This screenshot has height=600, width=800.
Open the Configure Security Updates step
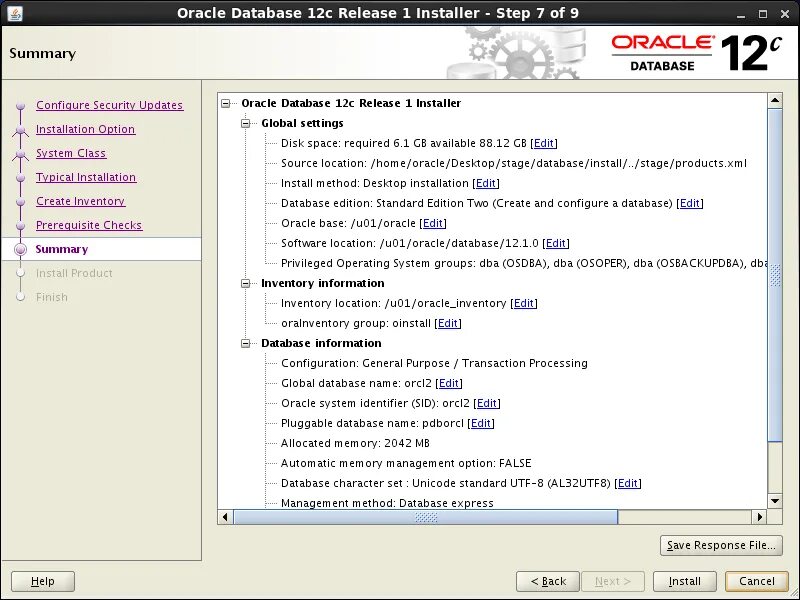point(109,105)
